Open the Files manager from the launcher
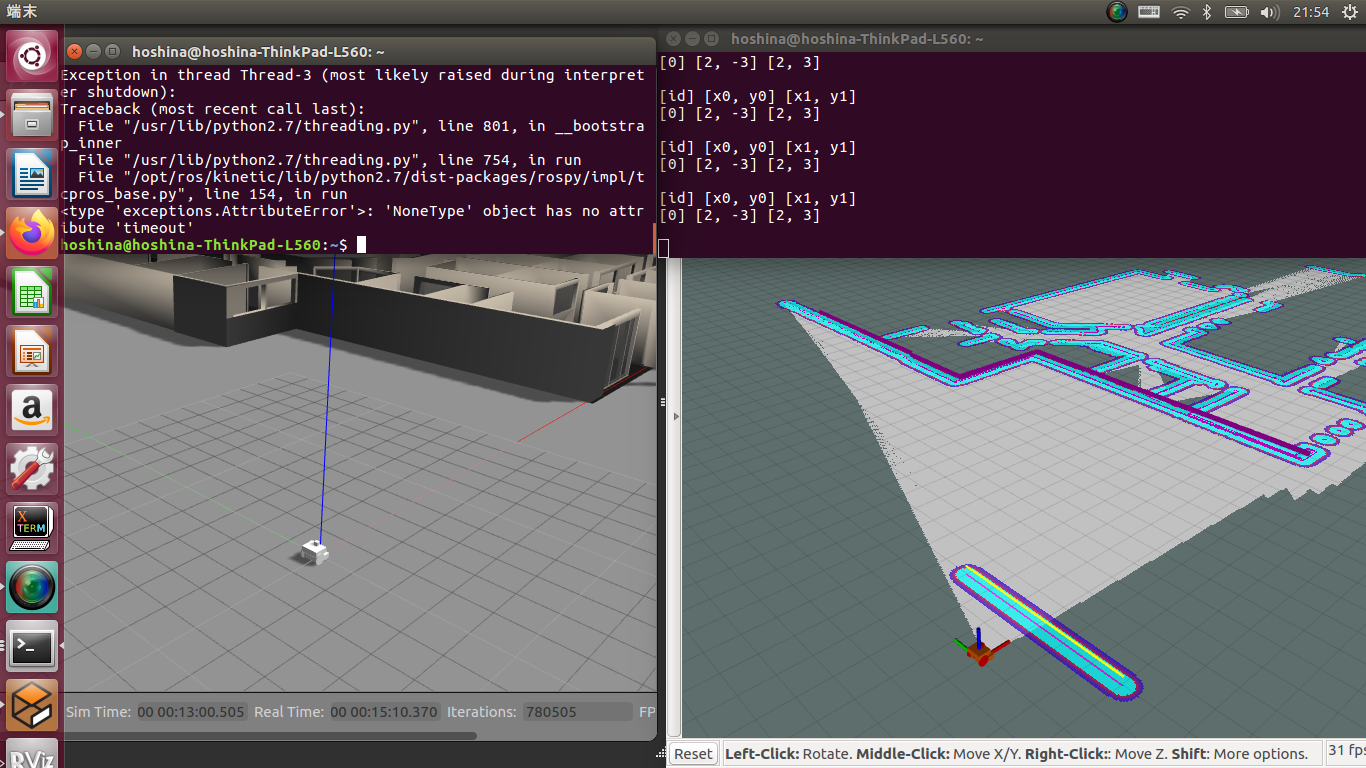Screen dimensions: 1366x768 pyautogui.click(x=32, y=115)
